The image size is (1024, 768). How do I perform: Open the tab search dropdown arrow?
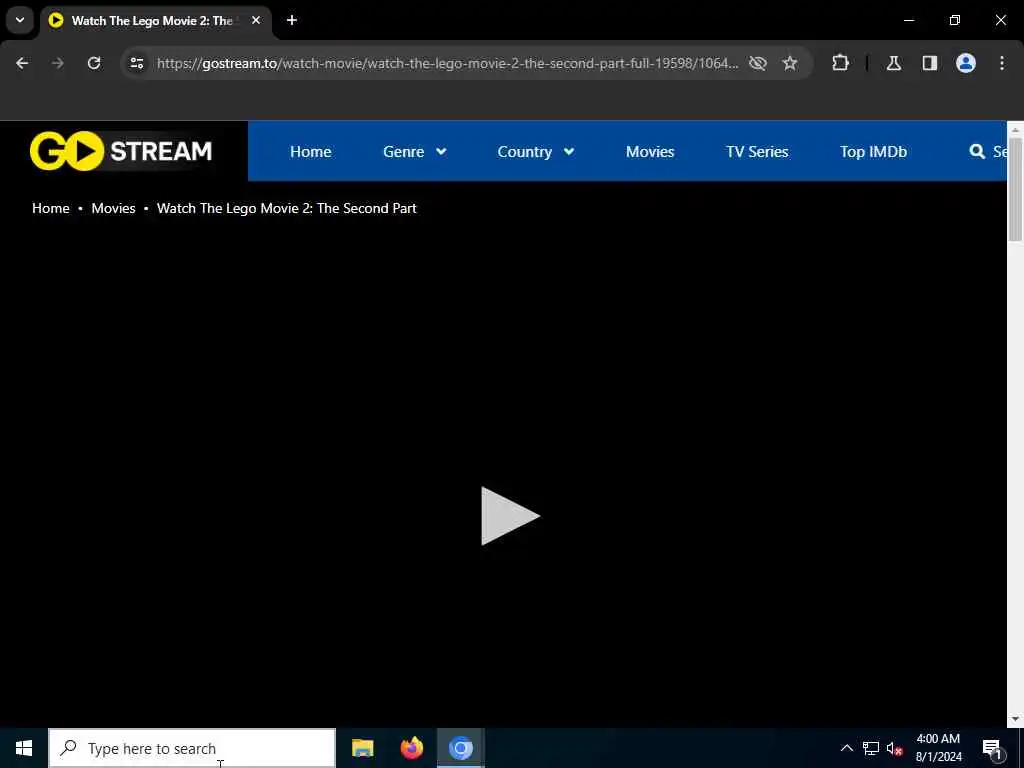coord(20,20)
